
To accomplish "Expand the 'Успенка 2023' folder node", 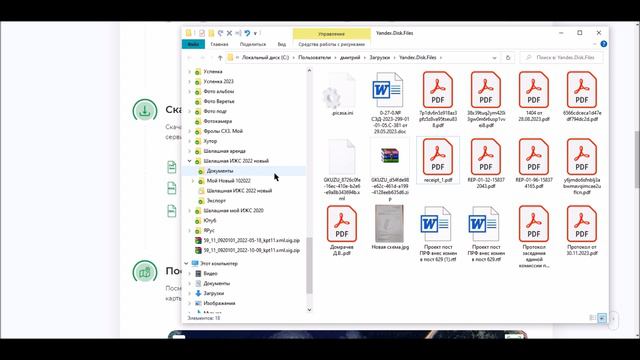I will [x=189, y=81].
